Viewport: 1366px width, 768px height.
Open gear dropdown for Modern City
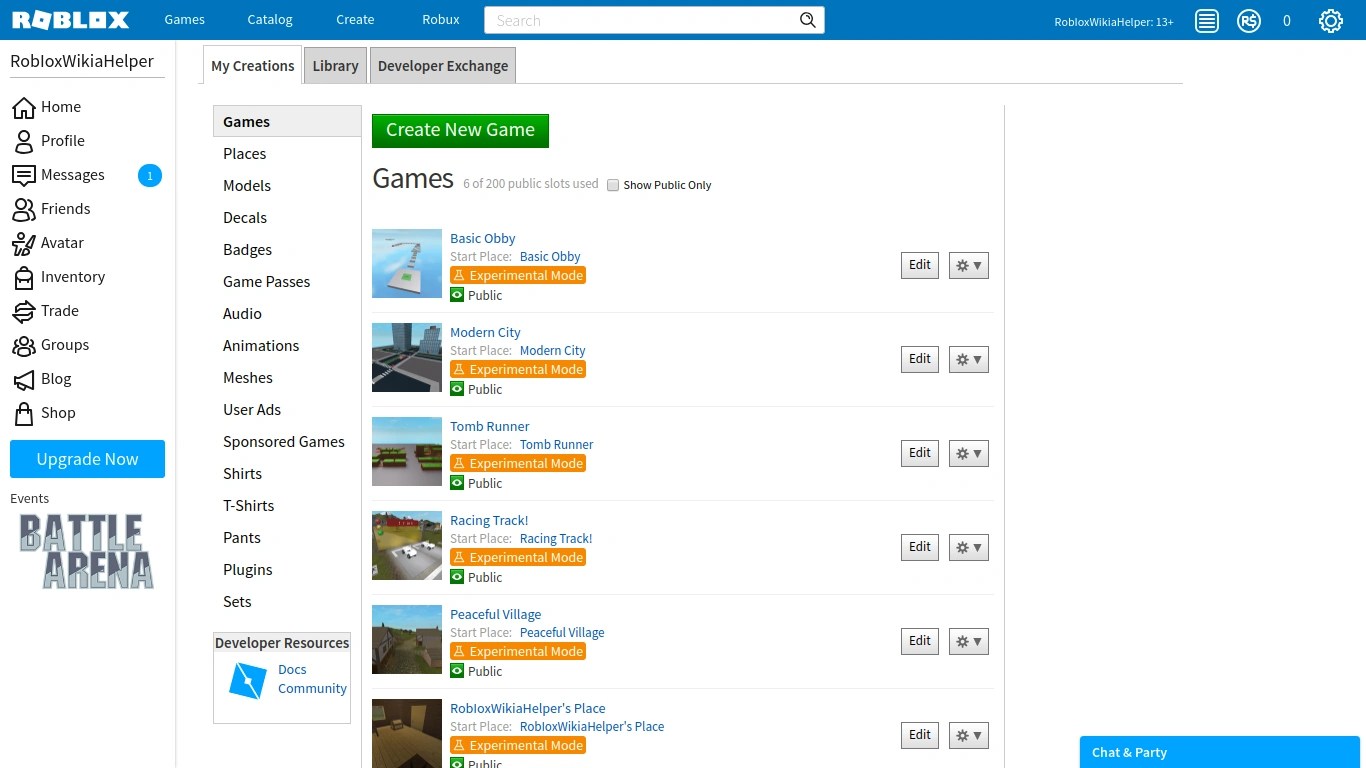(968, 359)
